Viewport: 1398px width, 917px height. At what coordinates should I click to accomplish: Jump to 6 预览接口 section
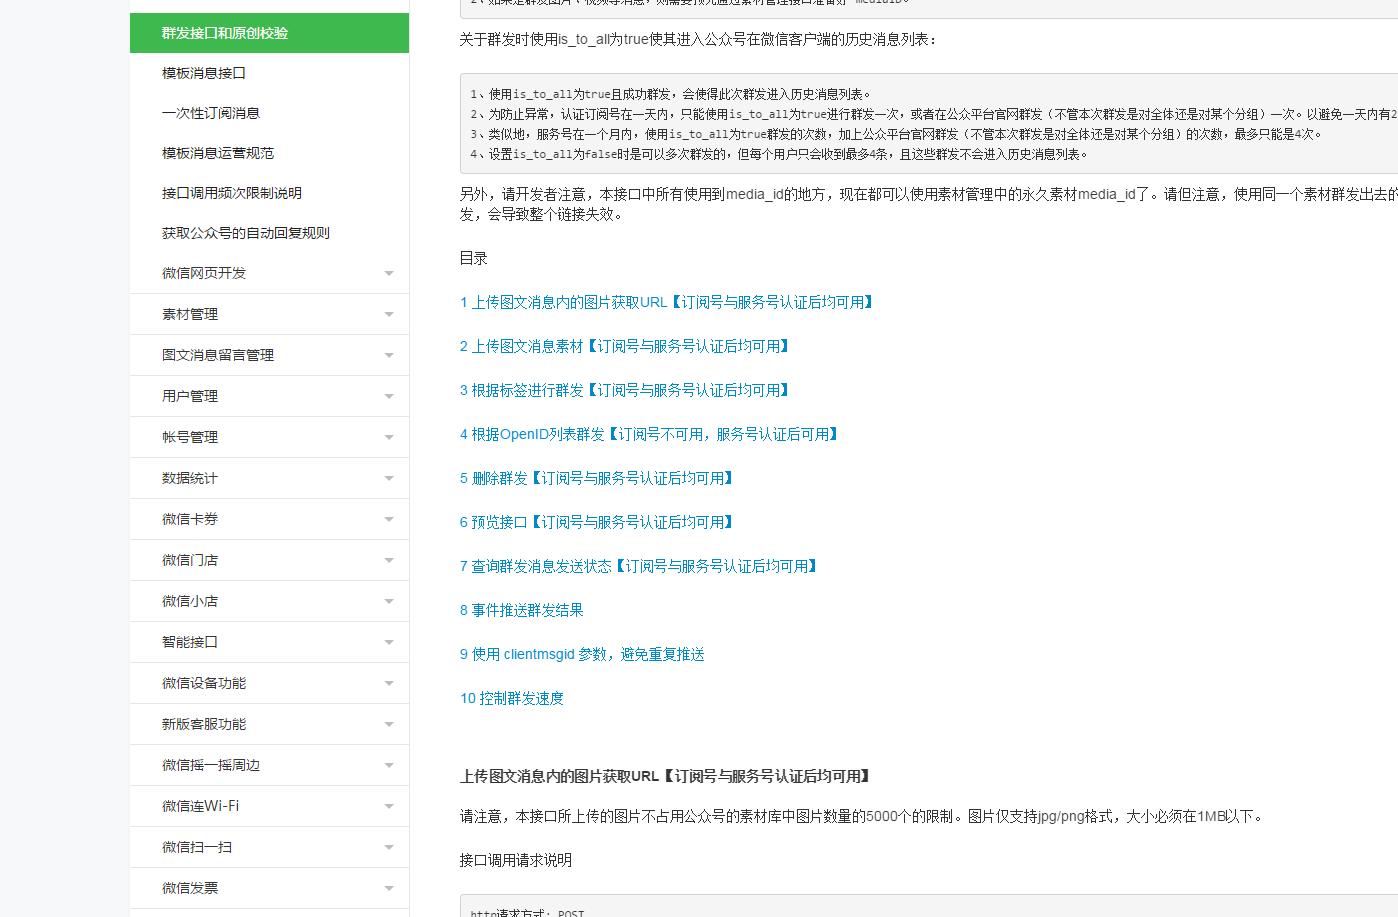pos(598,522)
